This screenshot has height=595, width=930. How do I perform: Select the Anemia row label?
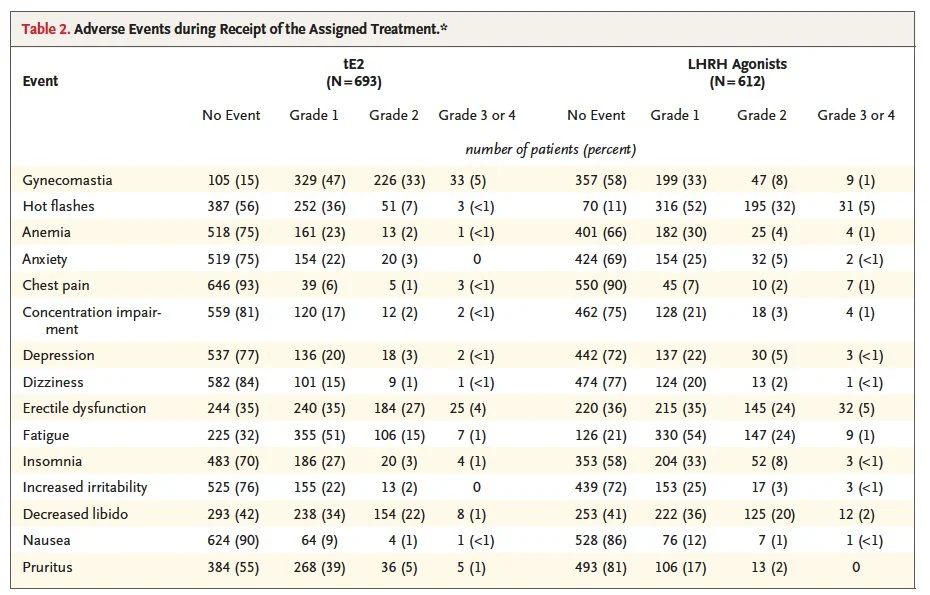pyautogui.click(x=46, y=232)
